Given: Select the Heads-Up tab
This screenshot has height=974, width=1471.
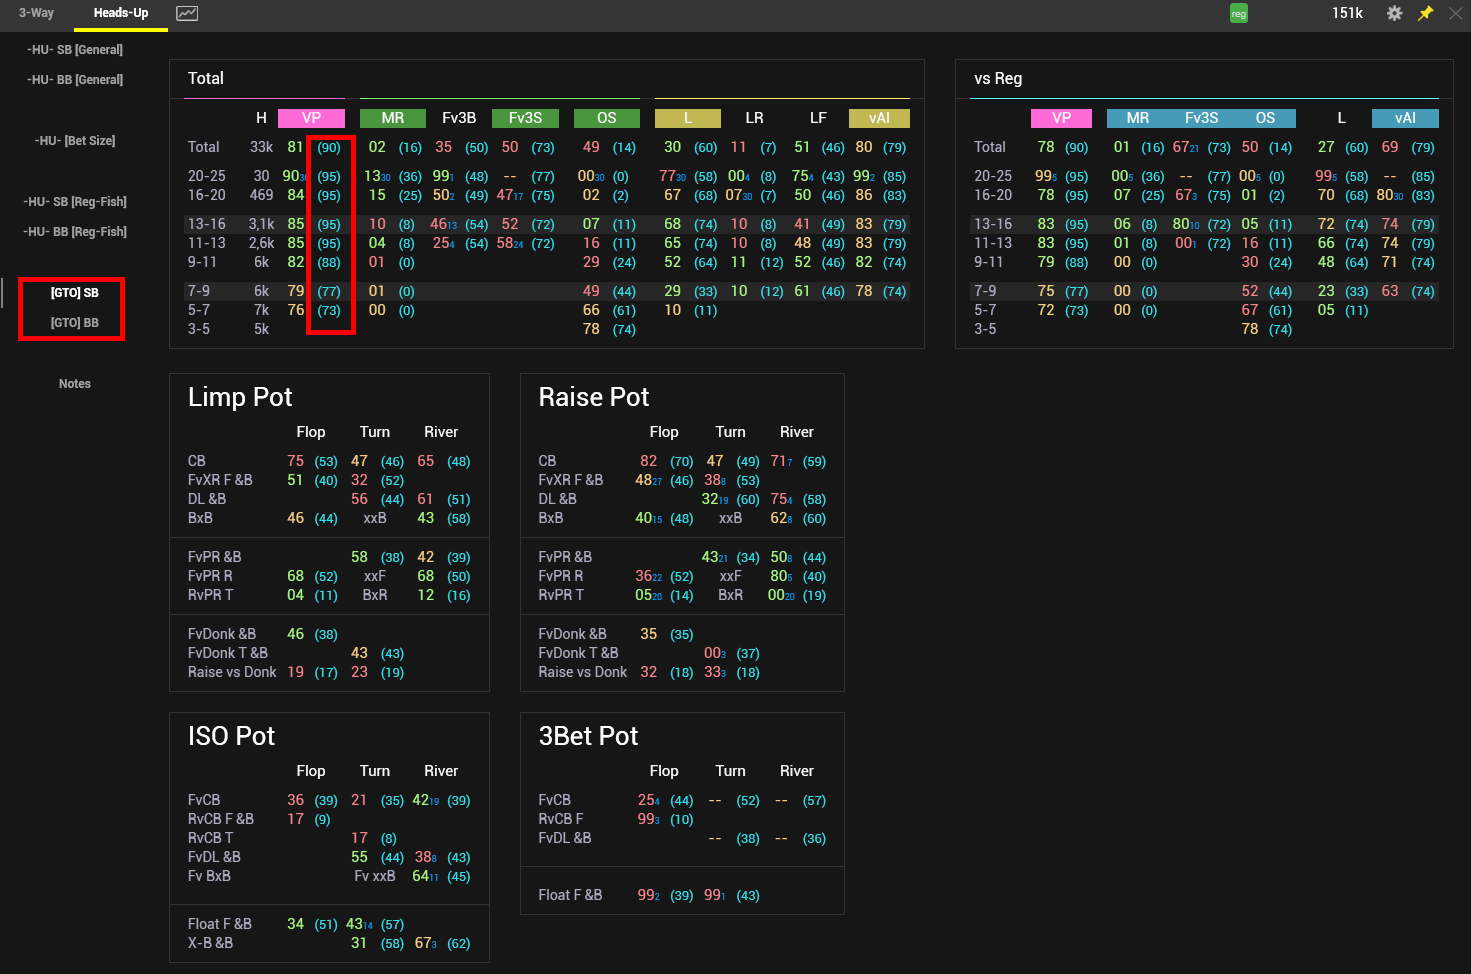Looking at the screenshot, I should click(x=121, y=13).
